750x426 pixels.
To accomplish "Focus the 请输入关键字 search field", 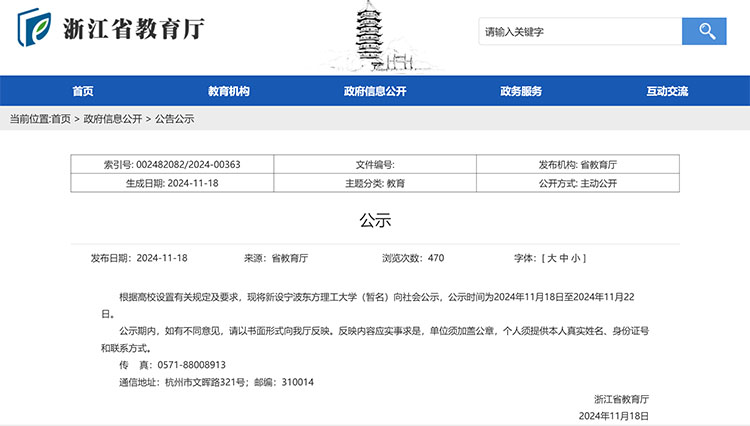I will (580, 32).
